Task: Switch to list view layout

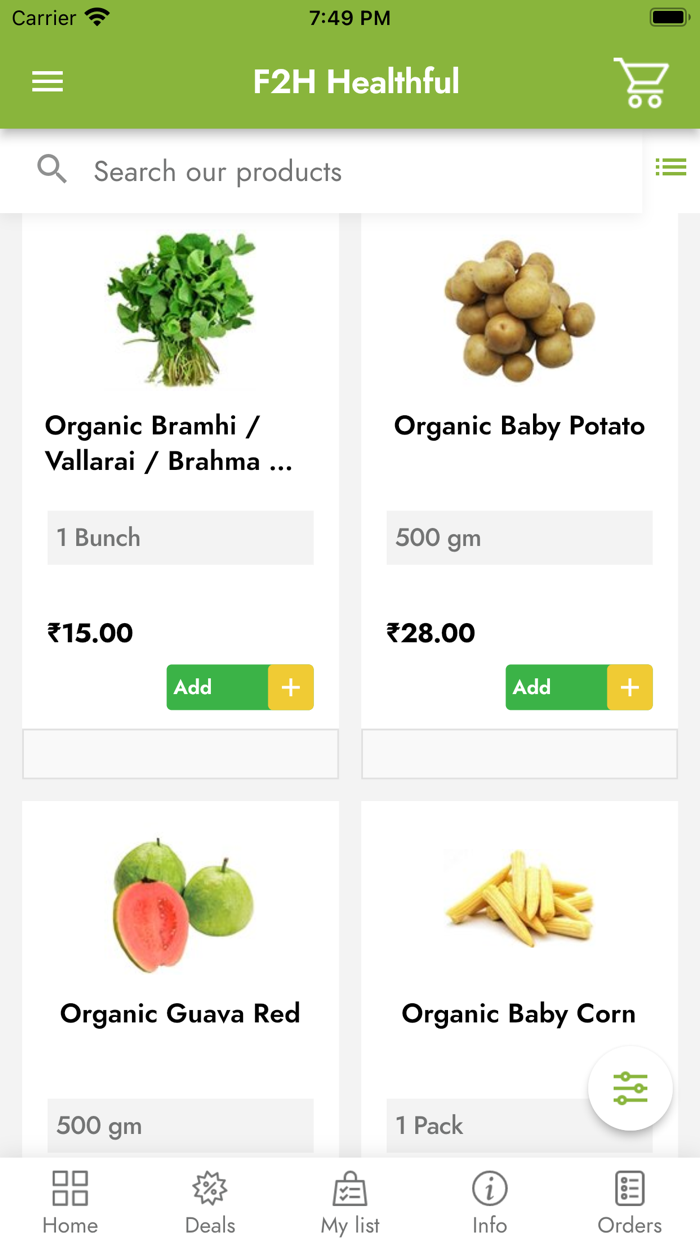Action: click(x=671, y=166)
